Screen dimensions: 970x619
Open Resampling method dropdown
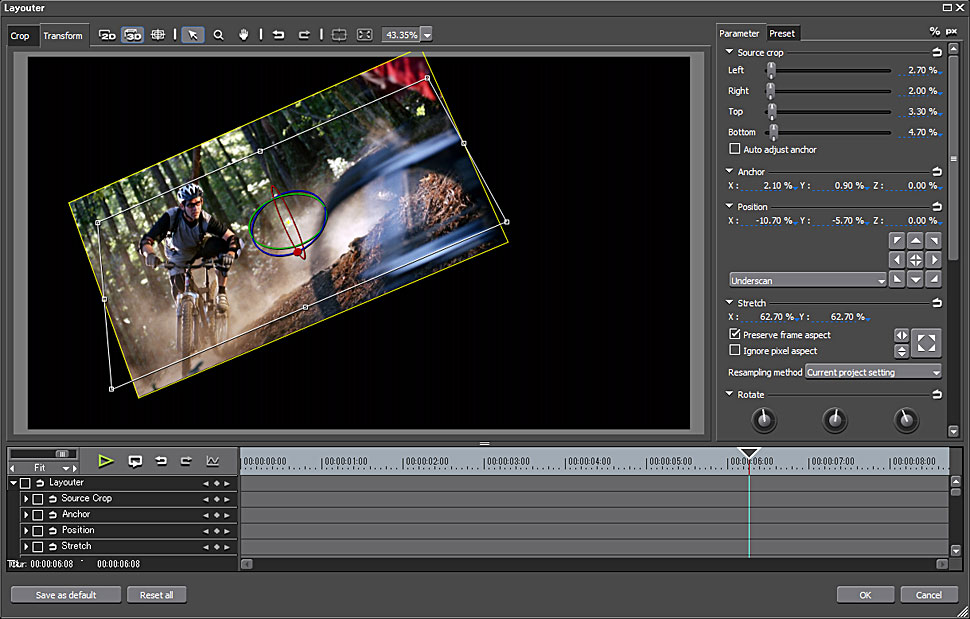[x=873, y=372]
